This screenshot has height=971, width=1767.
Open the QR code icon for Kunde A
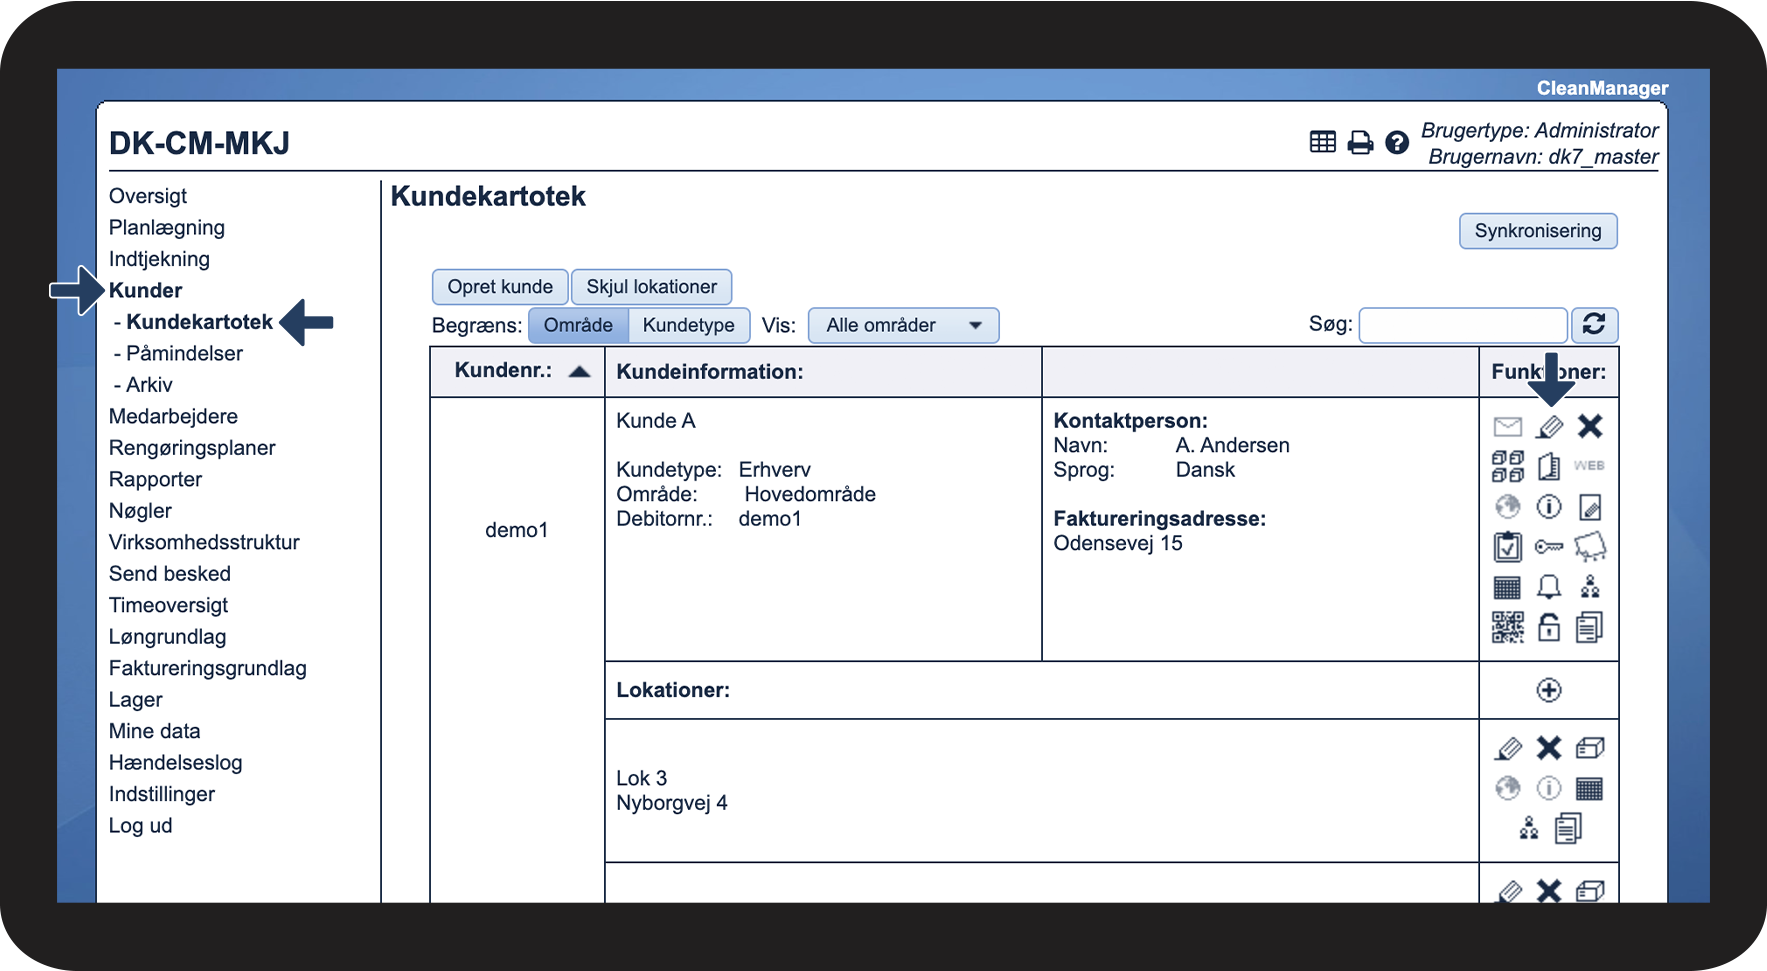1507,627
